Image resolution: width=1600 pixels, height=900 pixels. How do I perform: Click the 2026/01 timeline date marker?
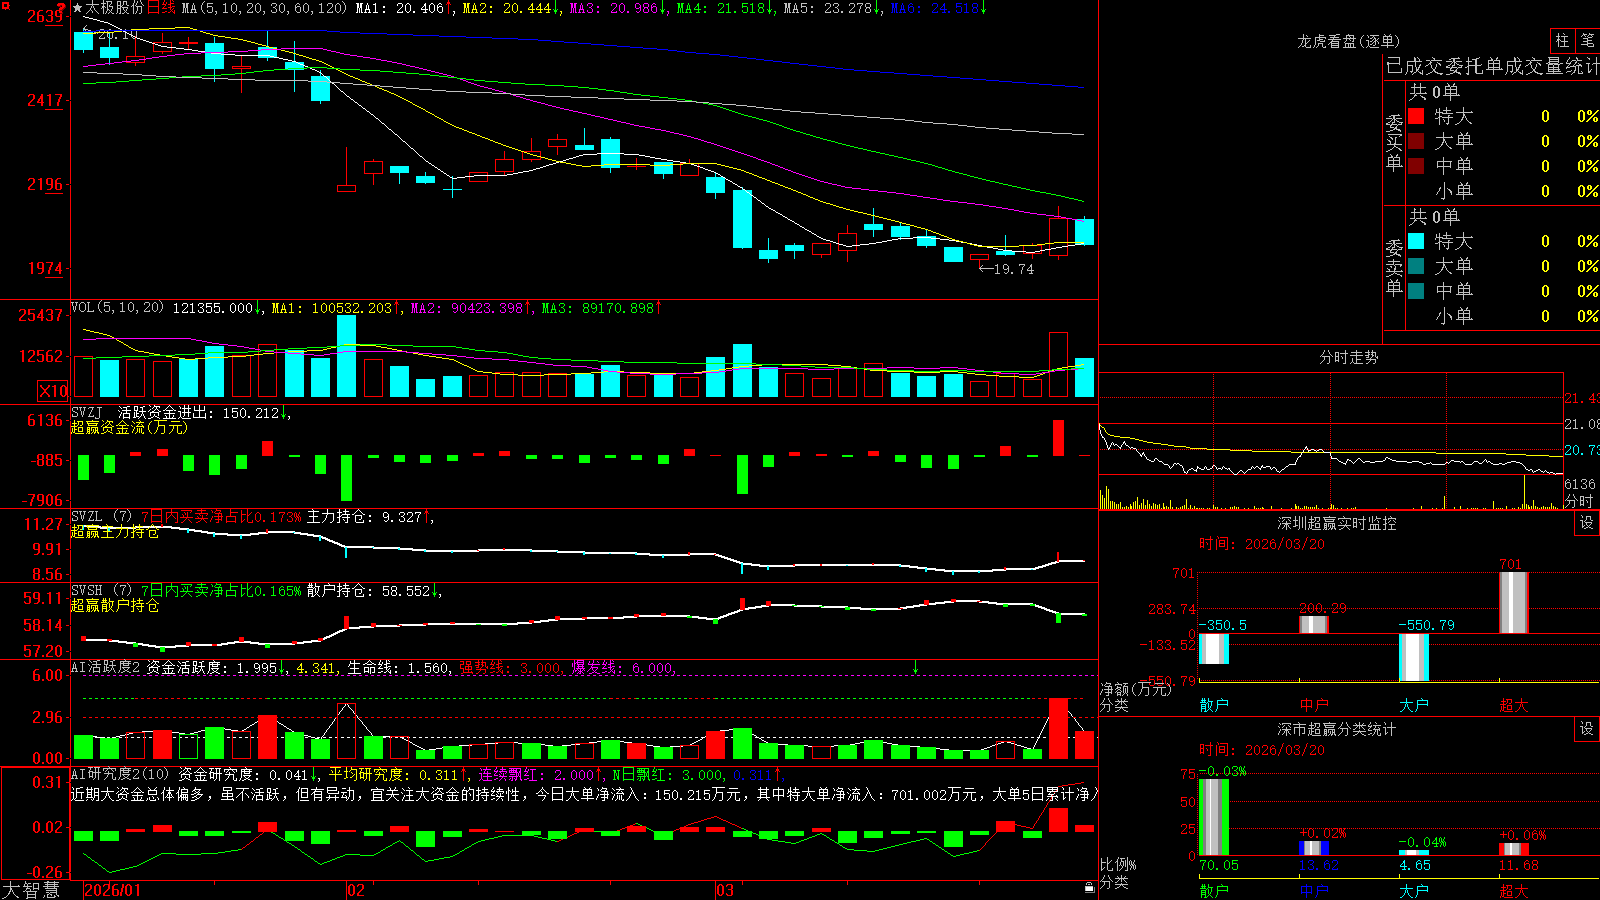point(112,890)
